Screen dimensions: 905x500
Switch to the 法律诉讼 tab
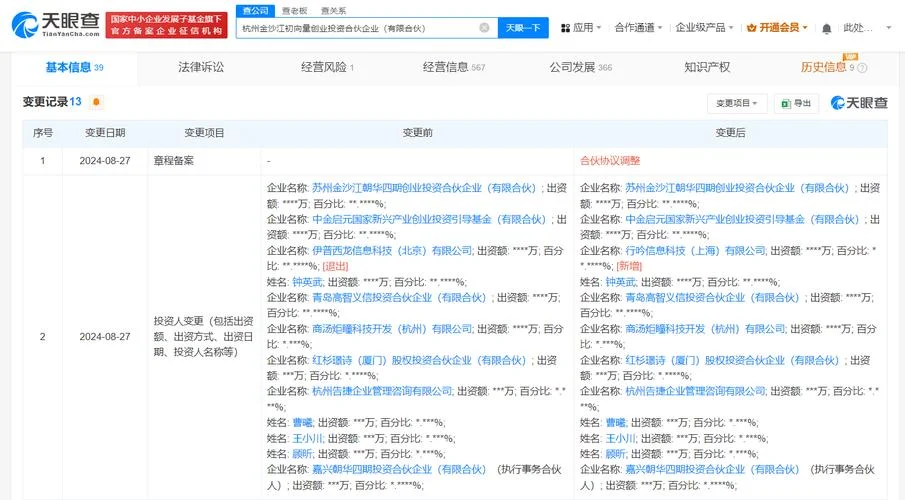click(201, 68)
